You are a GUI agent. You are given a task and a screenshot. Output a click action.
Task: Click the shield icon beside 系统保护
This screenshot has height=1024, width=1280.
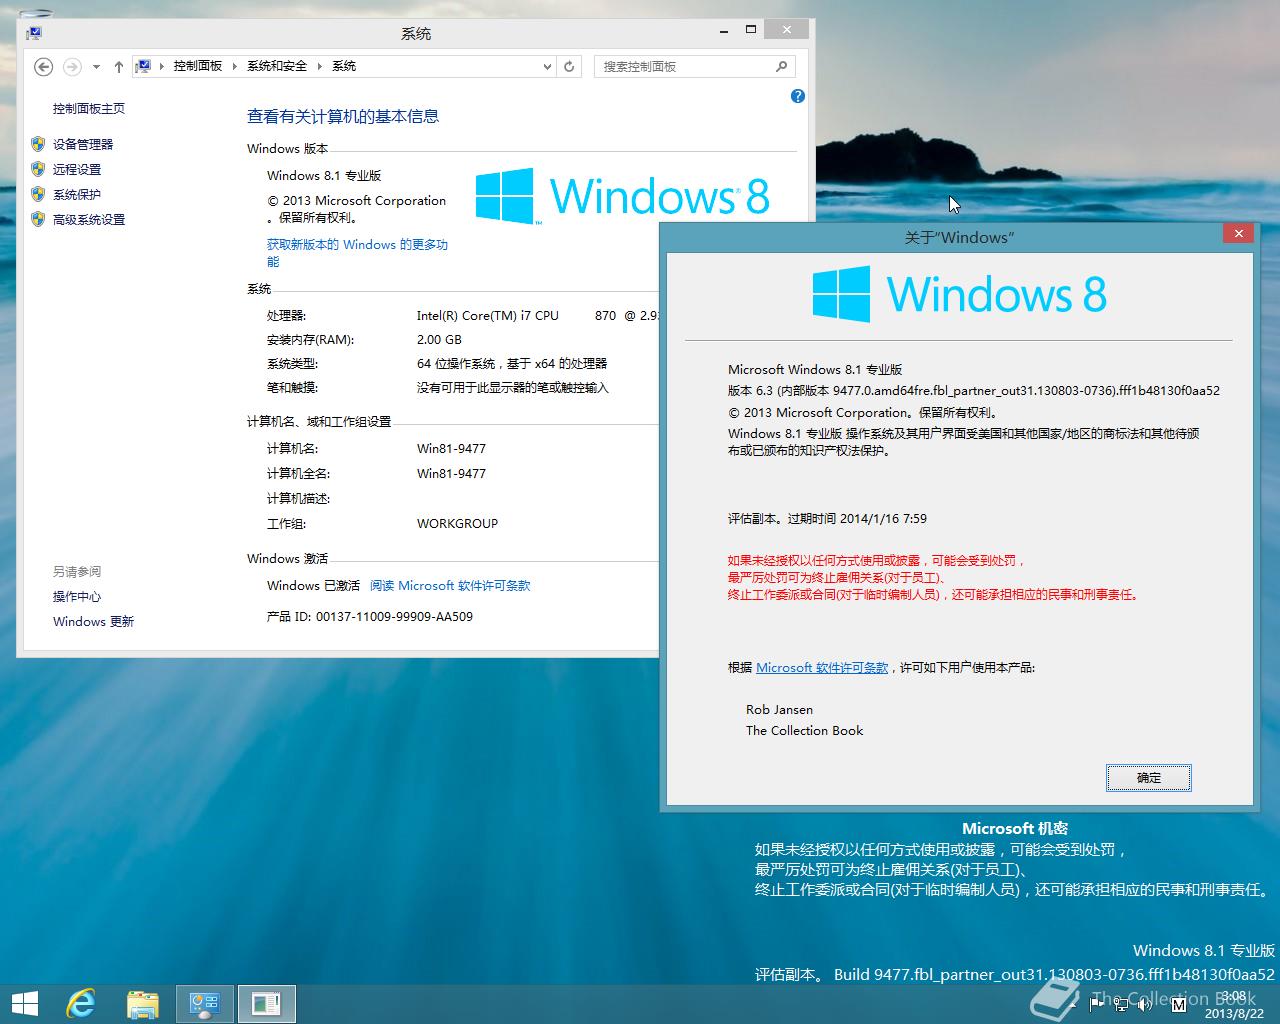click(x=38, y=194)
